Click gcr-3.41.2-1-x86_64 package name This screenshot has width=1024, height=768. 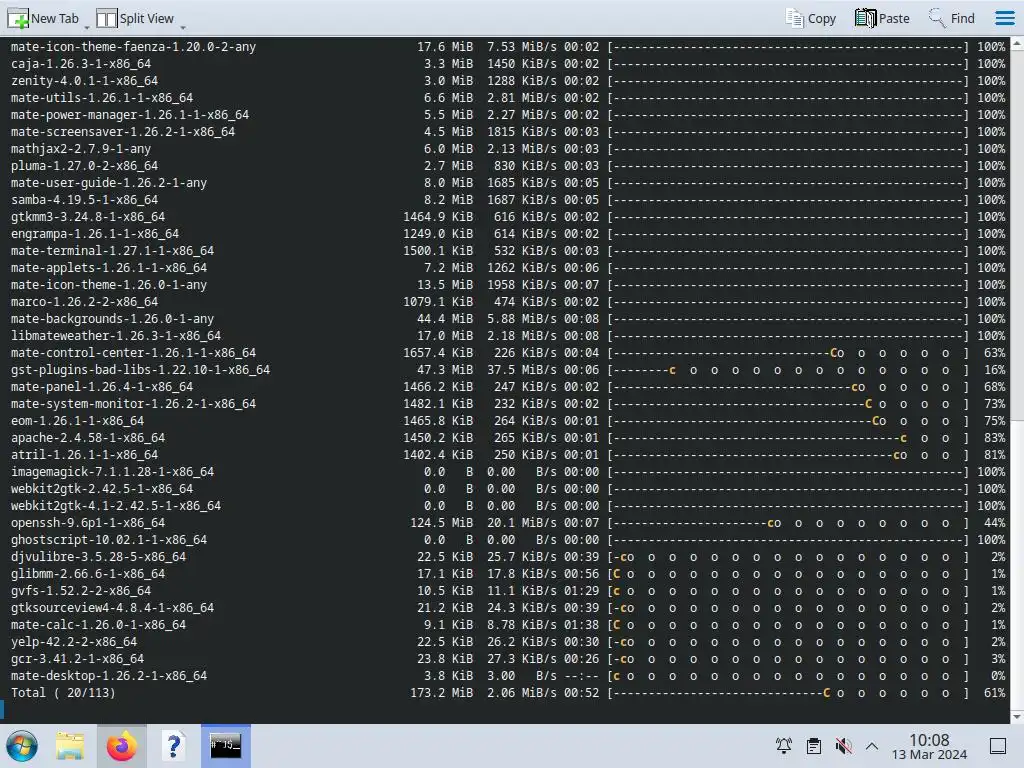click(77, 658)
